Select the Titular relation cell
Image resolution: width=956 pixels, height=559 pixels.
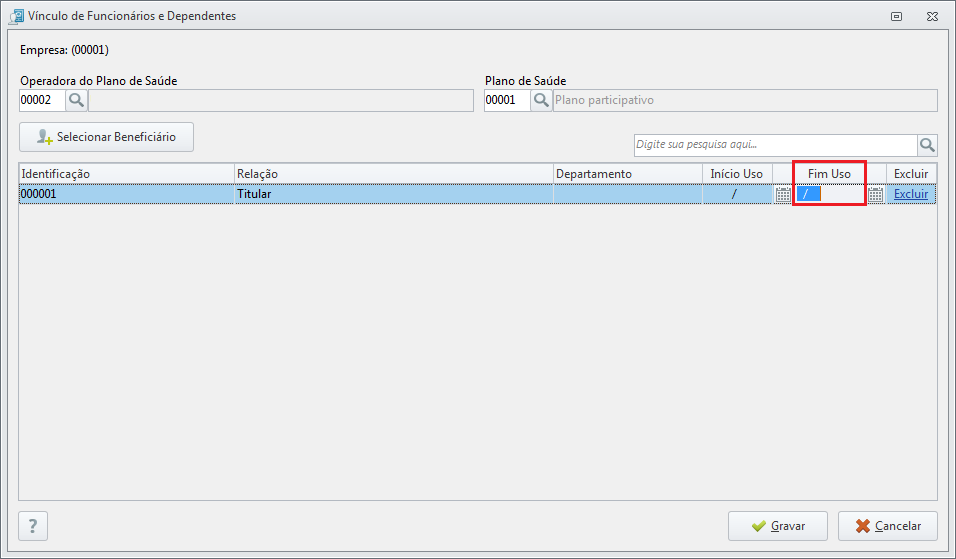point(394,194)
